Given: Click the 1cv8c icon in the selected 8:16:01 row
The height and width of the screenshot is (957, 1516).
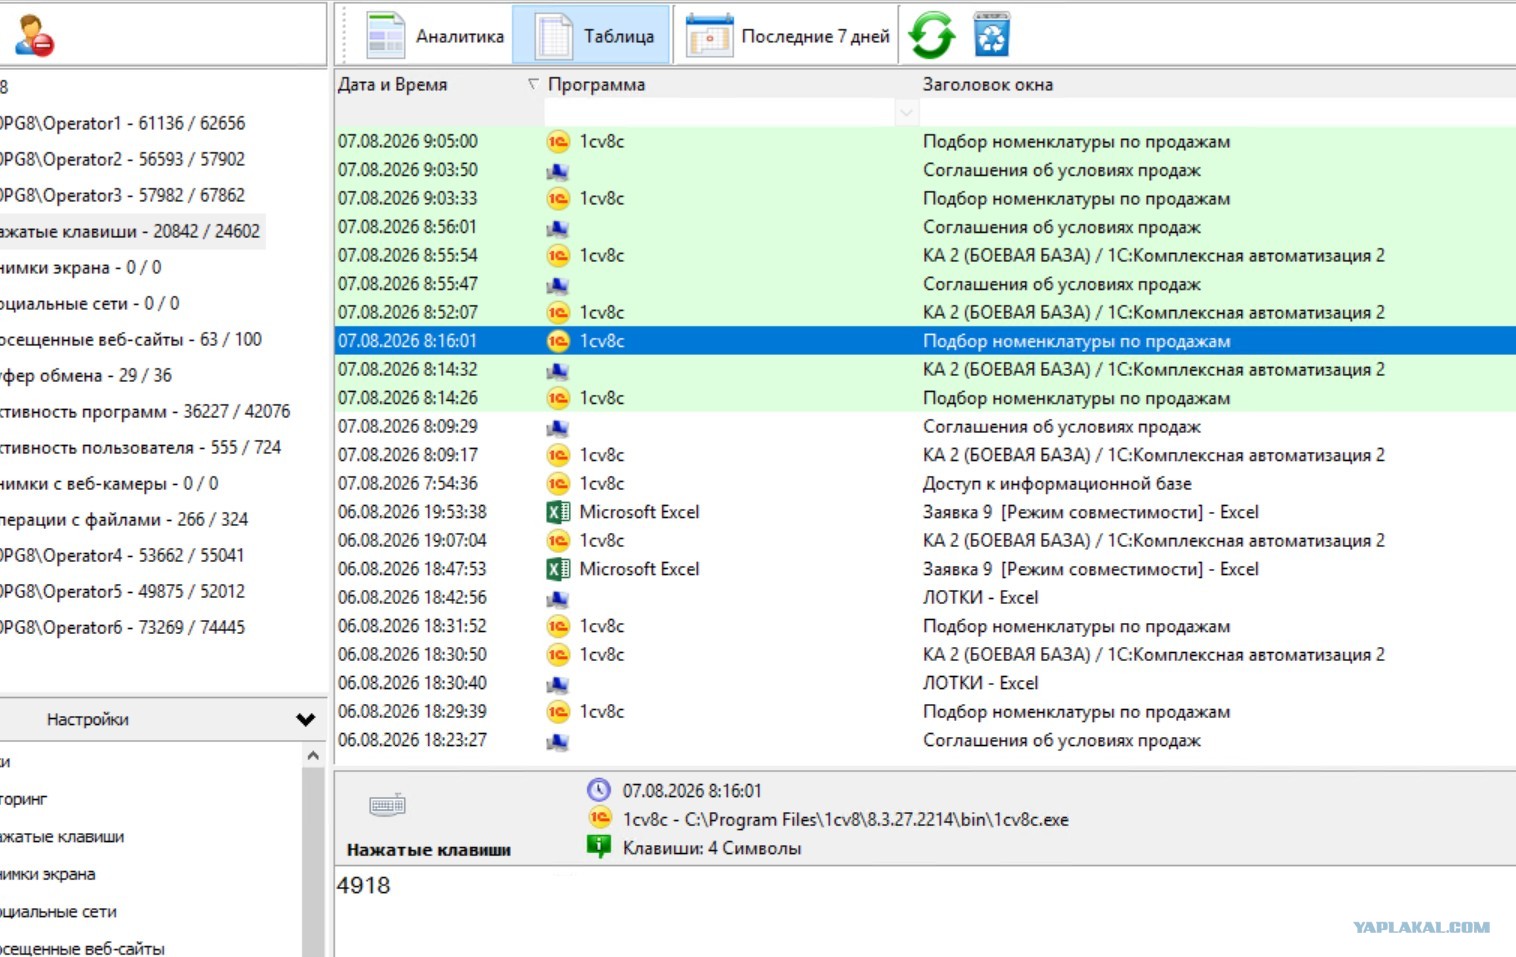Looking at the screenshot, I should [558, 341].
